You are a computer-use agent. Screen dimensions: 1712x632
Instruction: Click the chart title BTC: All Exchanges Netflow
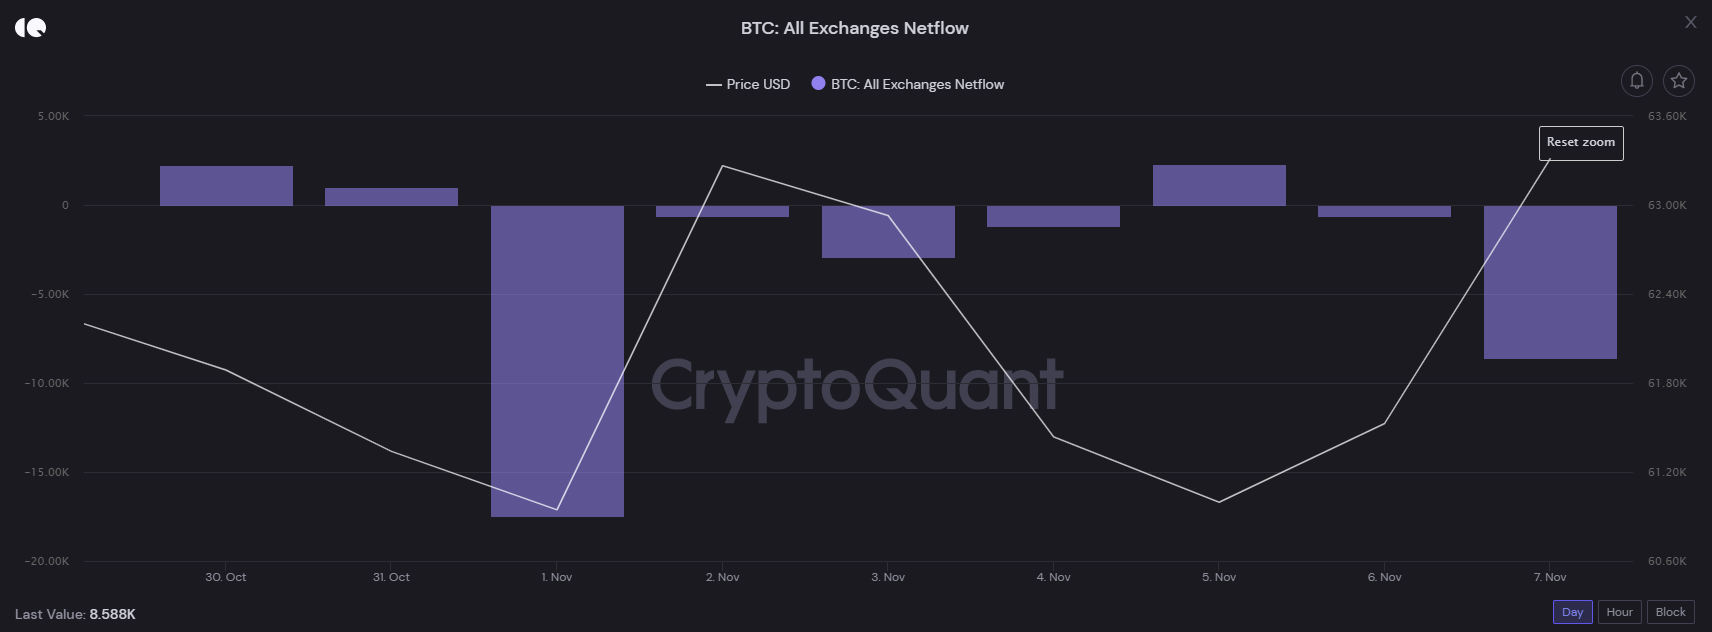point(855,28)
